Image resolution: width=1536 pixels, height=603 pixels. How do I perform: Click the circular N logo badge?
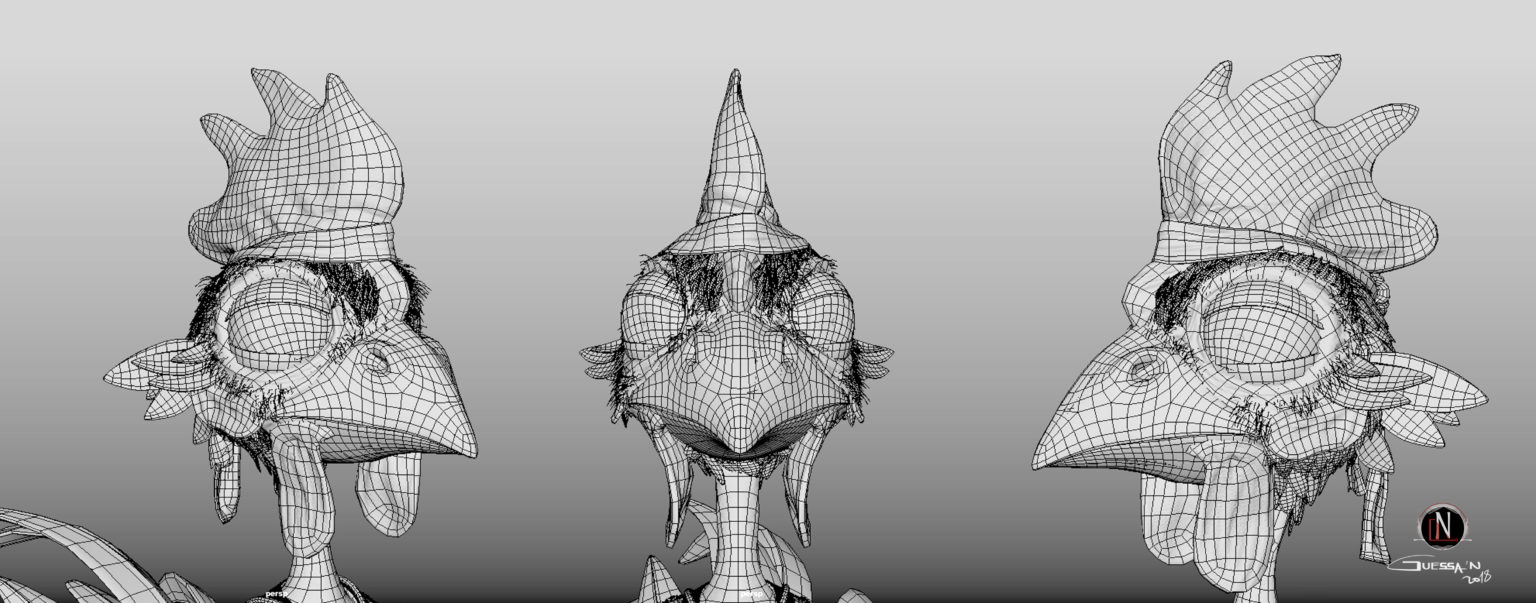pos(1442,524)
